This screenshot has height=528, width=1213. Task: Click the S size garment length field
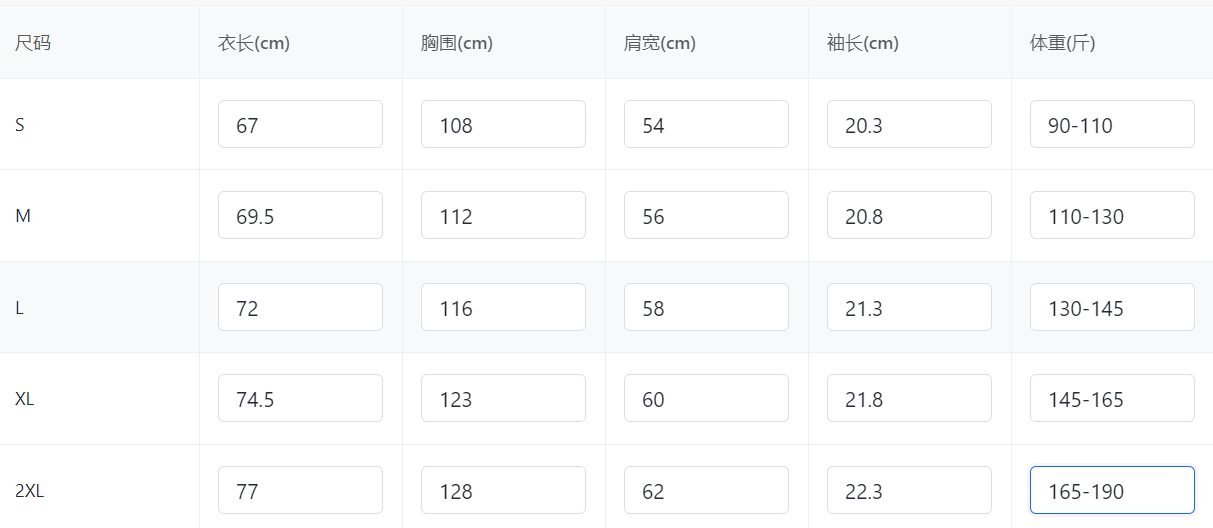click(x=300, y=125)
